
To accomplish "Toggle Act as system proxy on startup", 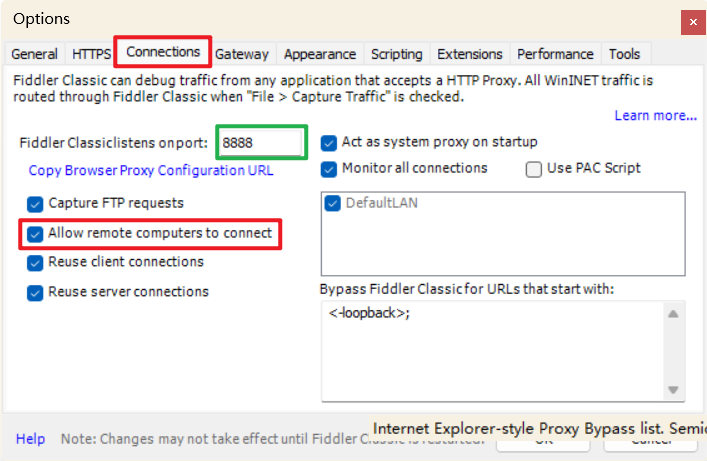I will [329, 143].
